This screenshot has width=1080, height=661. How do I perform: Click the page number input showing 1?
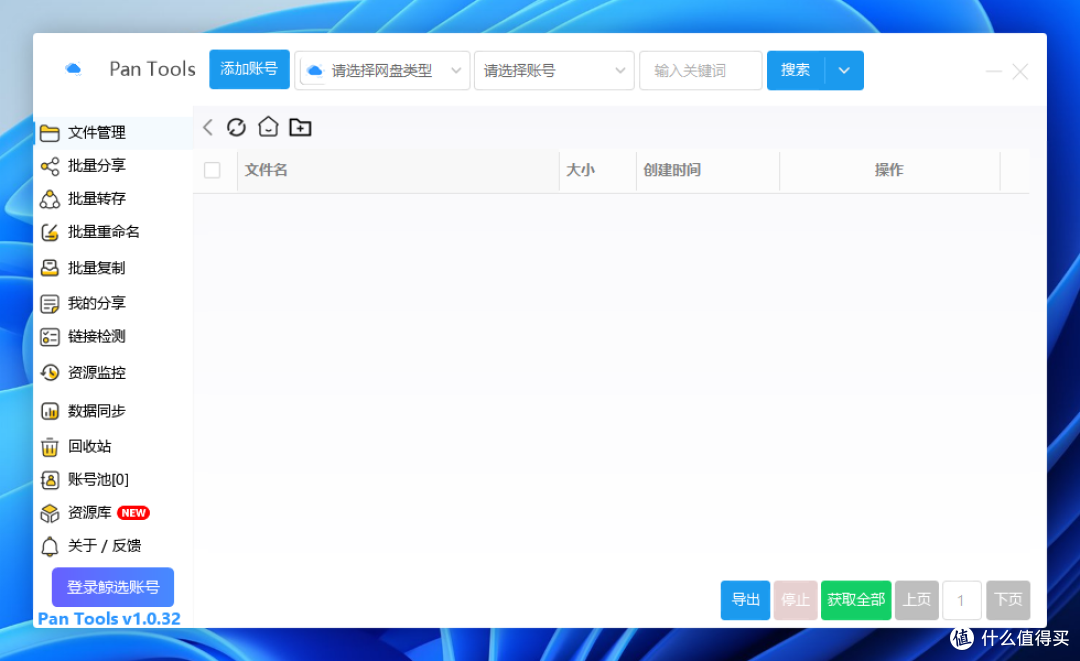962,600
